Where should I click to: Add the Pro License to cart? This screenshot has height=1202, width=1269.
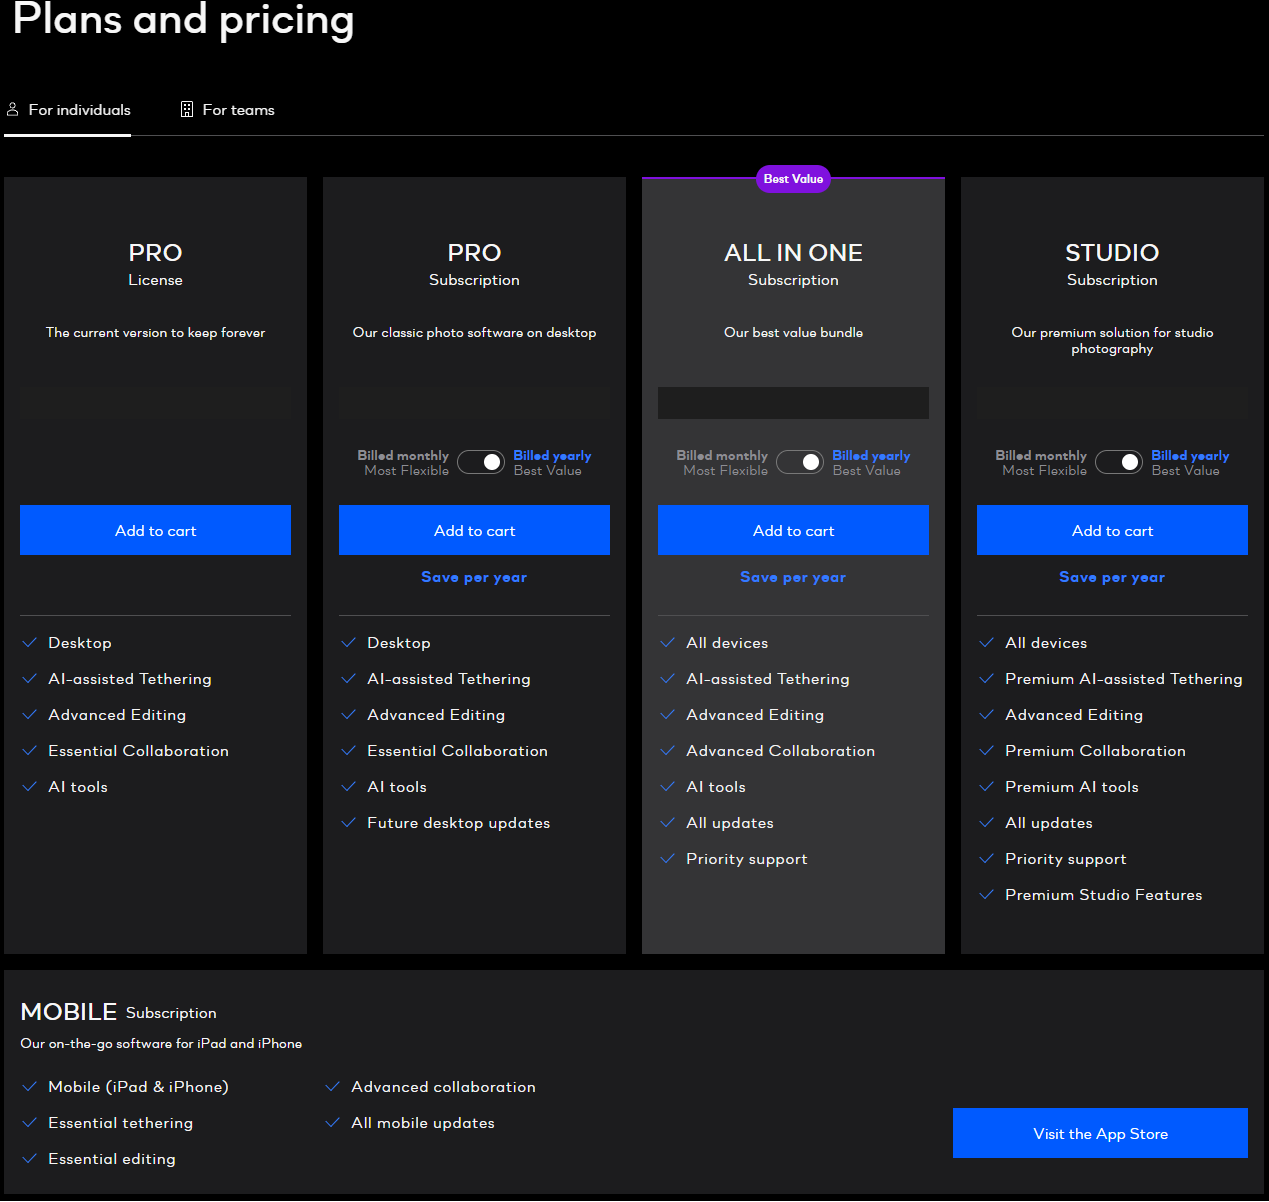[x=155, y=530]
